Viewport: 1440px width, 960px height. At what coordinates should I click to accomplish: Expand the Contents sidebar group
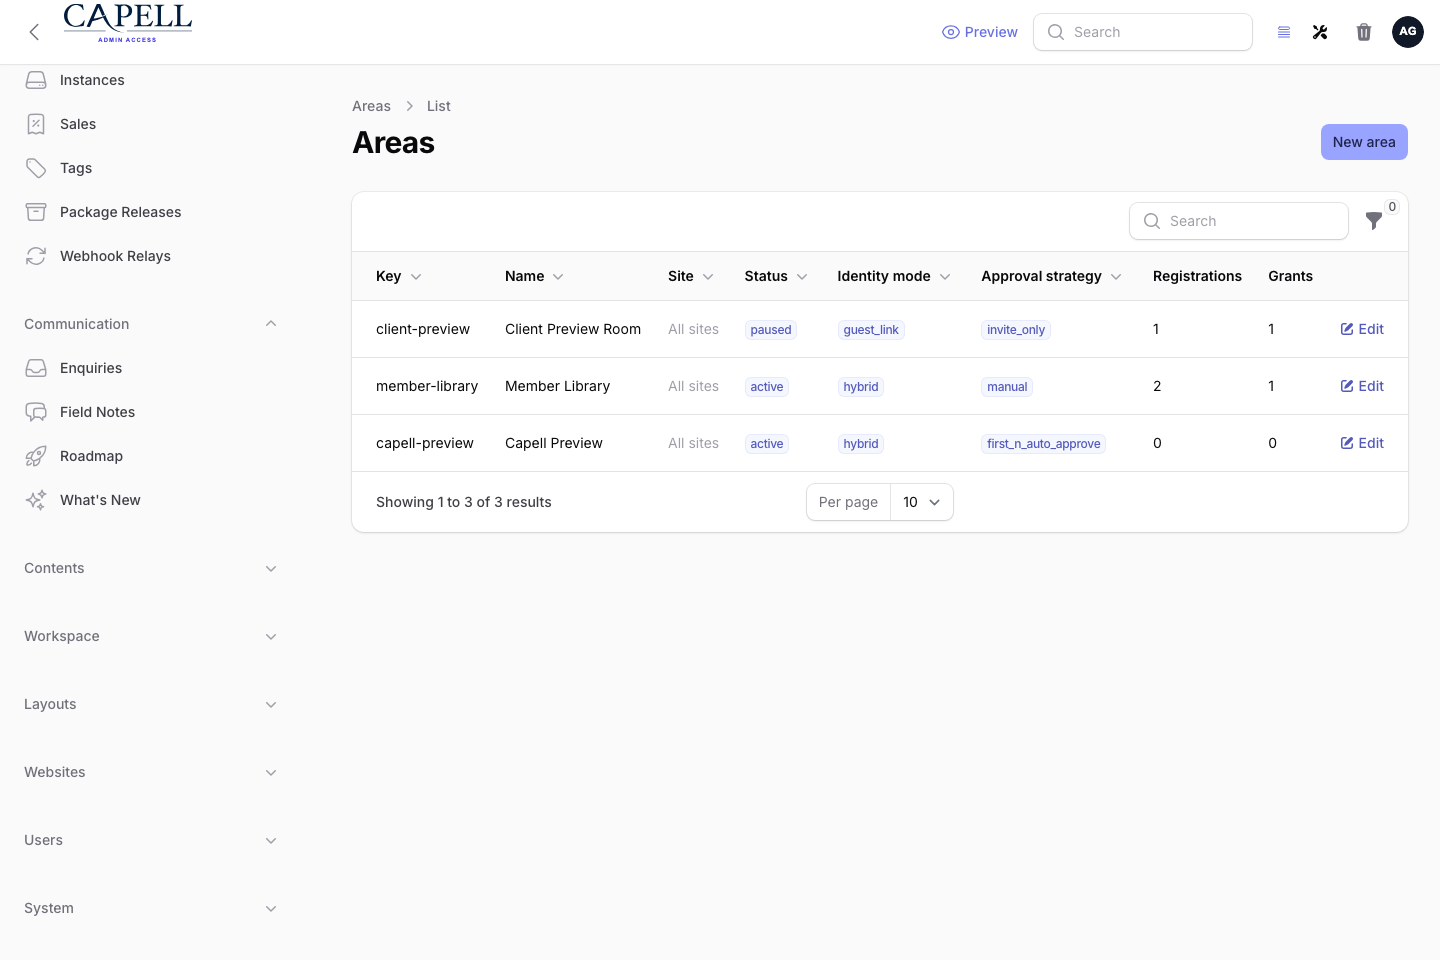point(271,568)
